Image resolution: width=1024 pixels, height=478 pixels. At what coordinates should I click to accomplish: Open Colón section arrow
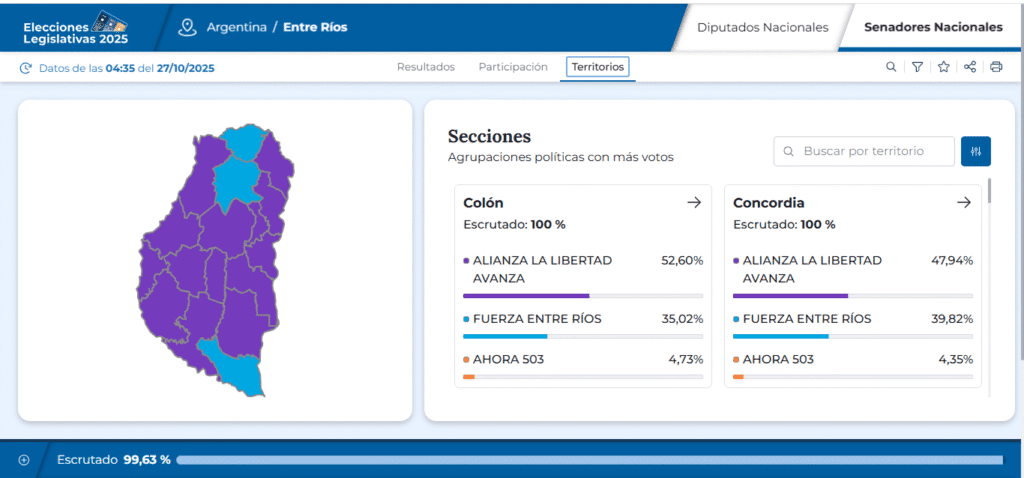[694, 203]
